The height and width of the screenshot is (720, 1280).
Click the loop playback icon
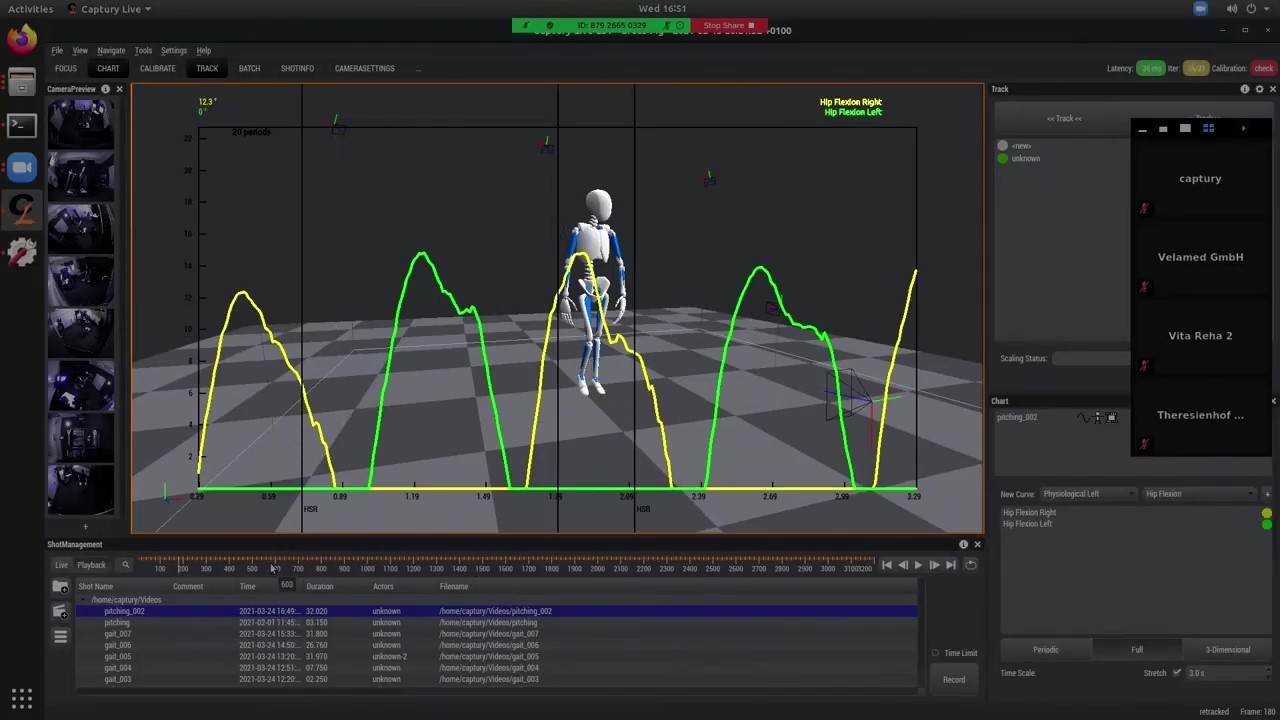pos(970,565)
